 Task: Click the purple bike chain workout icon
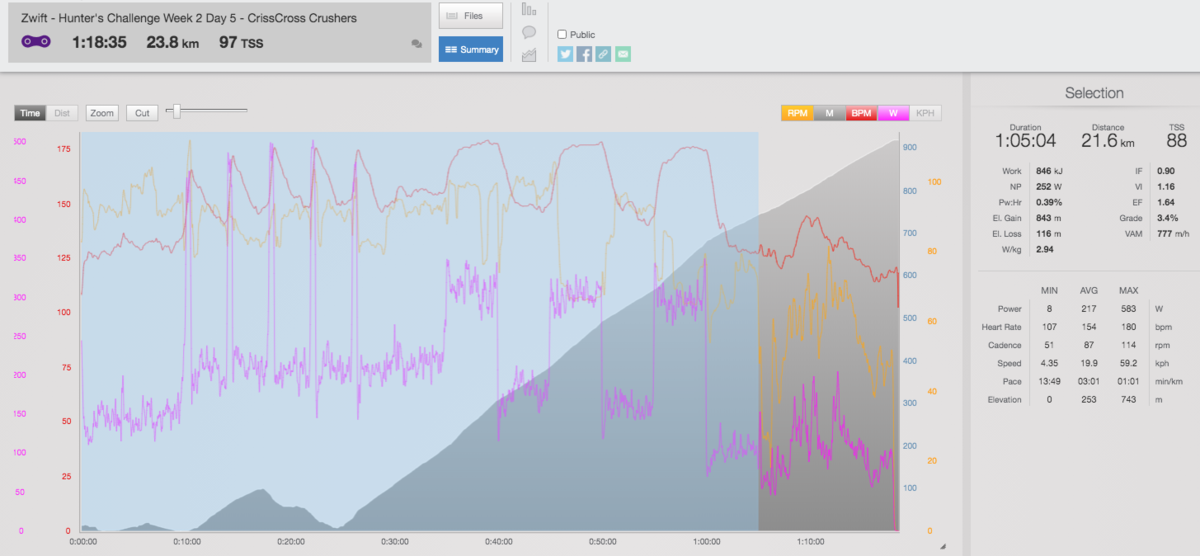coord(36,43)
